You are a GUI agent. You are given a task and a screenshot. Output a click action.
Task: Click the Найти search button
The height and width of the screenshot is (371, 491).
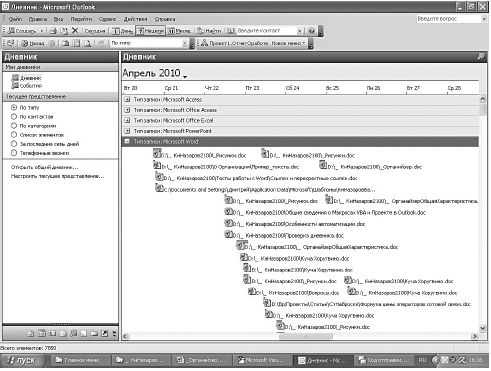(209, 31)
